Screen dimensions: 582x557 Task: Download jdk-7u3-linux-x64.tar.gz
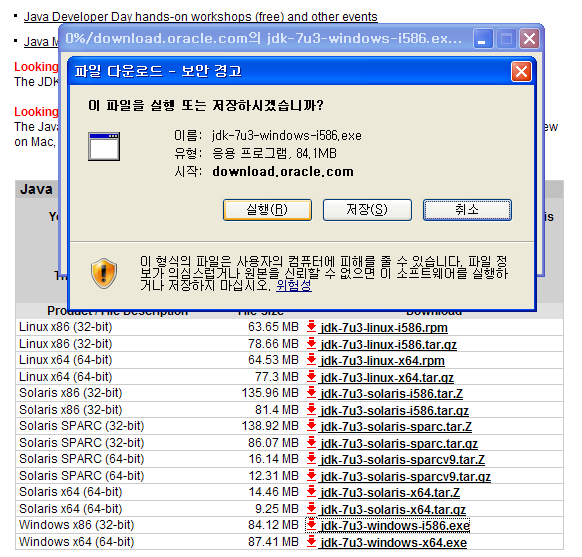coord(387,377)
